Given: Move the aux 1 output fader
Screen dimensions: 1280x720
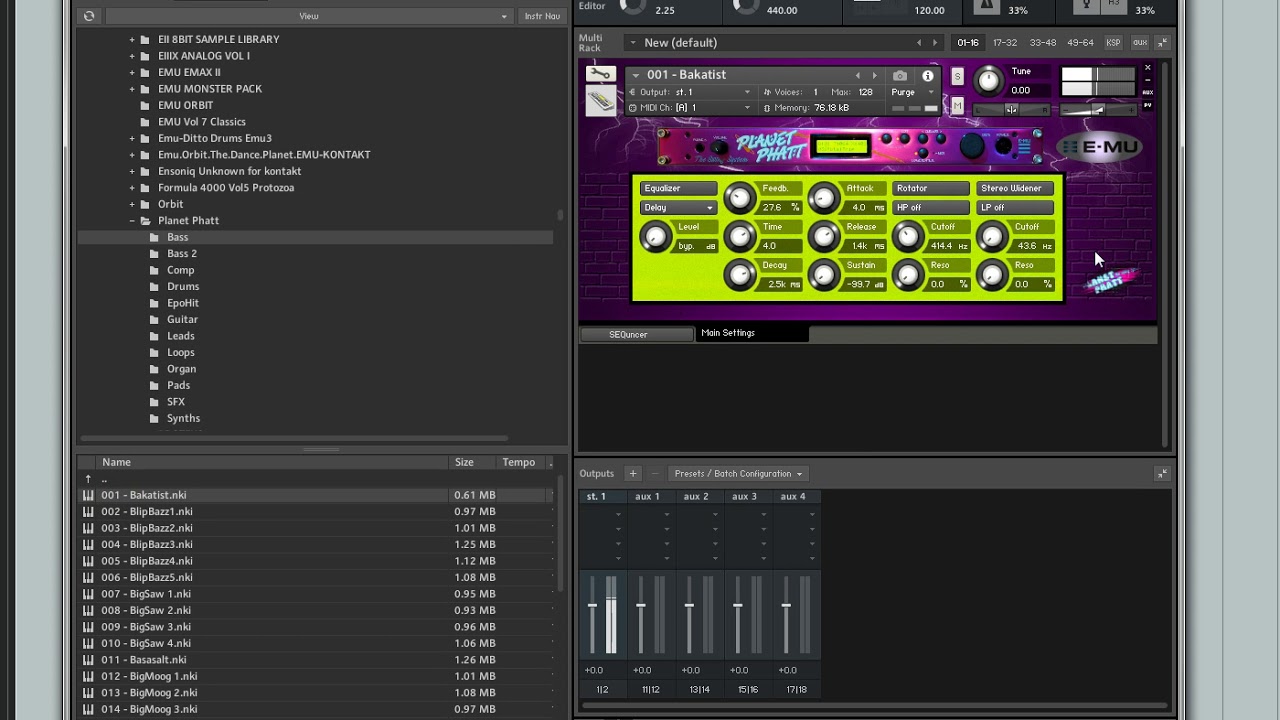Looking at the screenshot, I should (641, 606).
